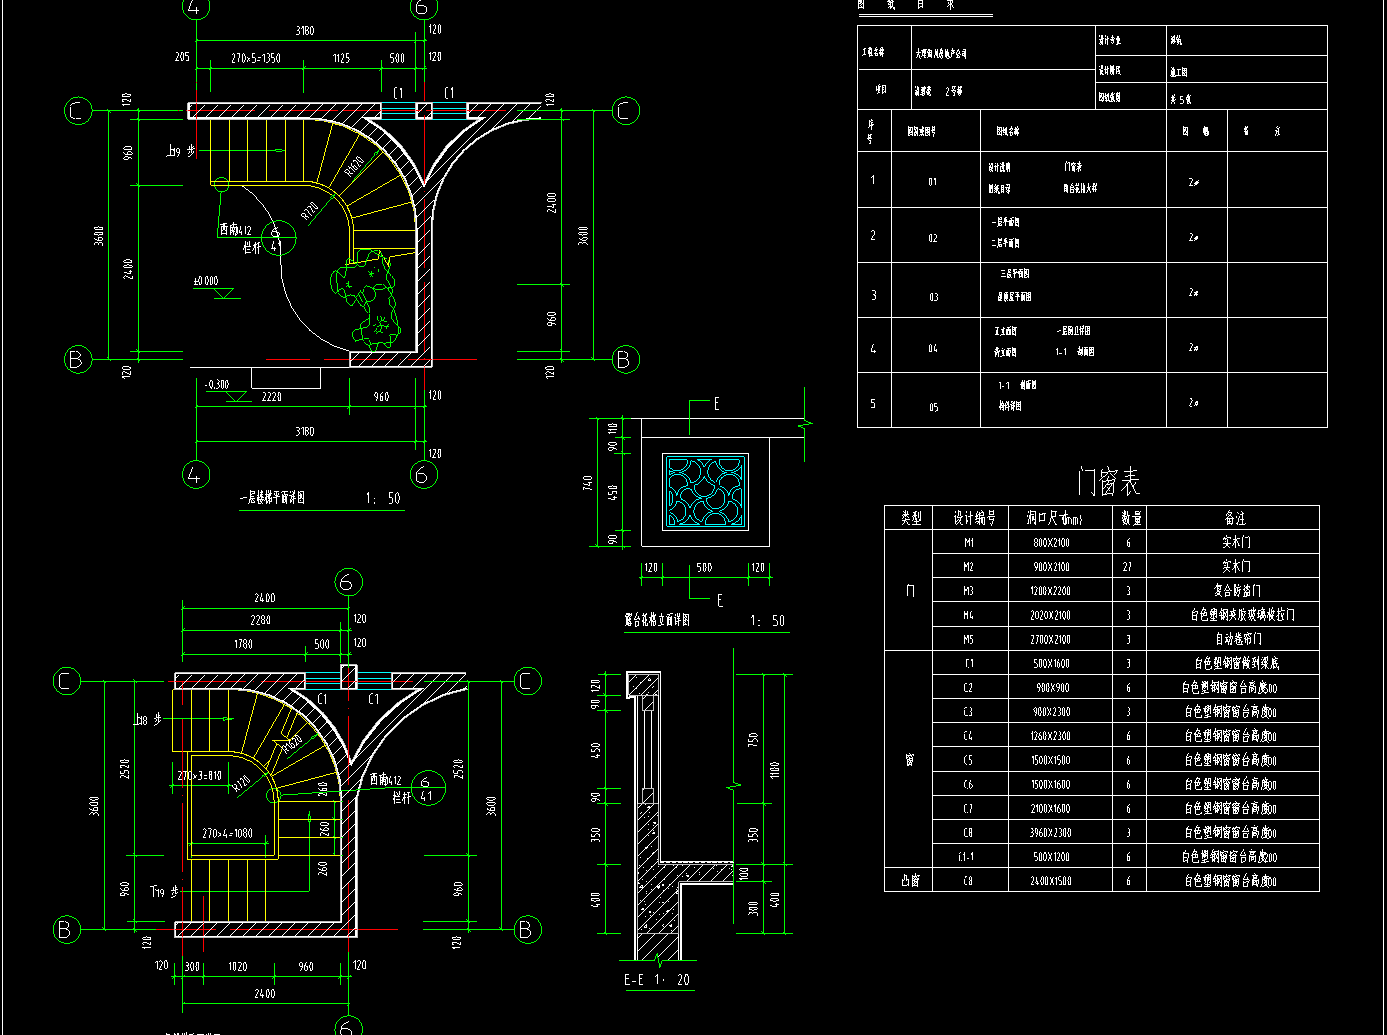Click the E-E 1:20 section label

coord(657,980)
